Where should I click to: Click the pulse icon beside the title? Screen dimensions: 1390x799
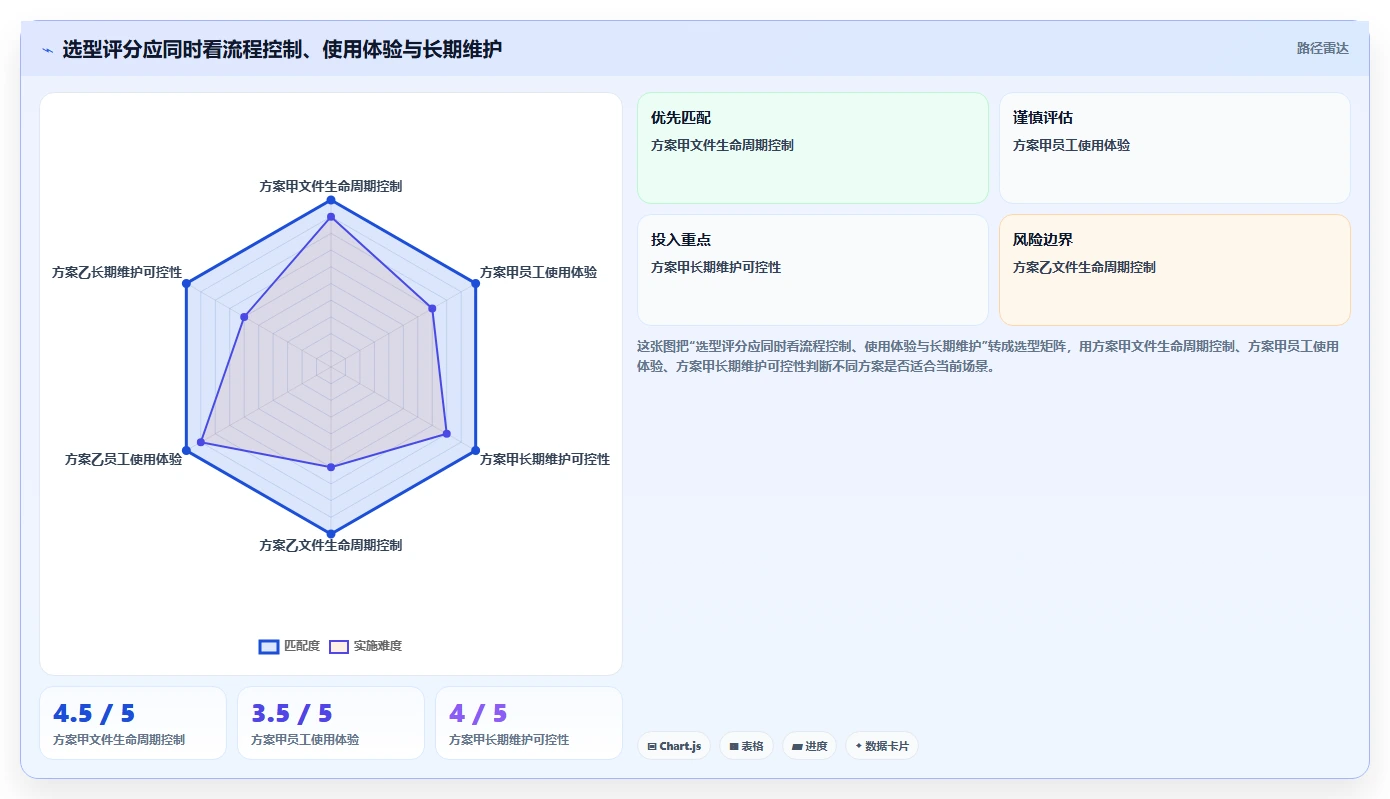(x=47, y=49)
